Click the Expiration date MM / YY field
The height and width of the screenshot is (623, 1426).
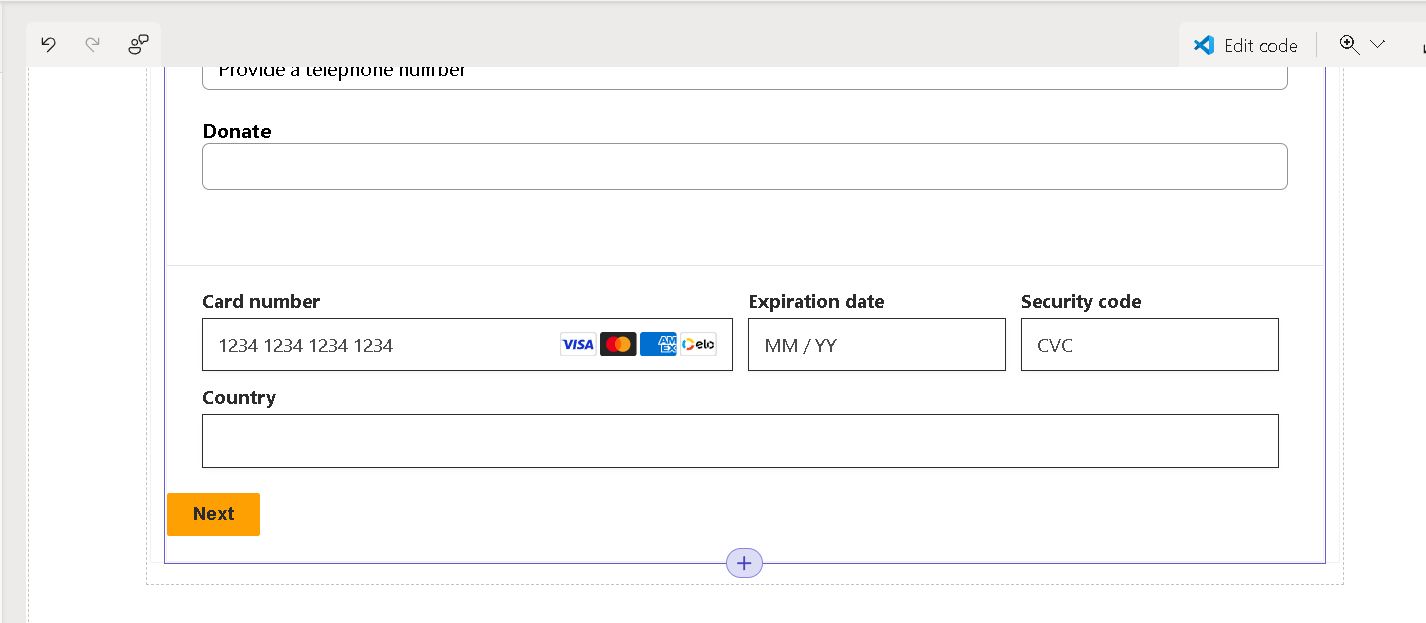pos(876,345)
